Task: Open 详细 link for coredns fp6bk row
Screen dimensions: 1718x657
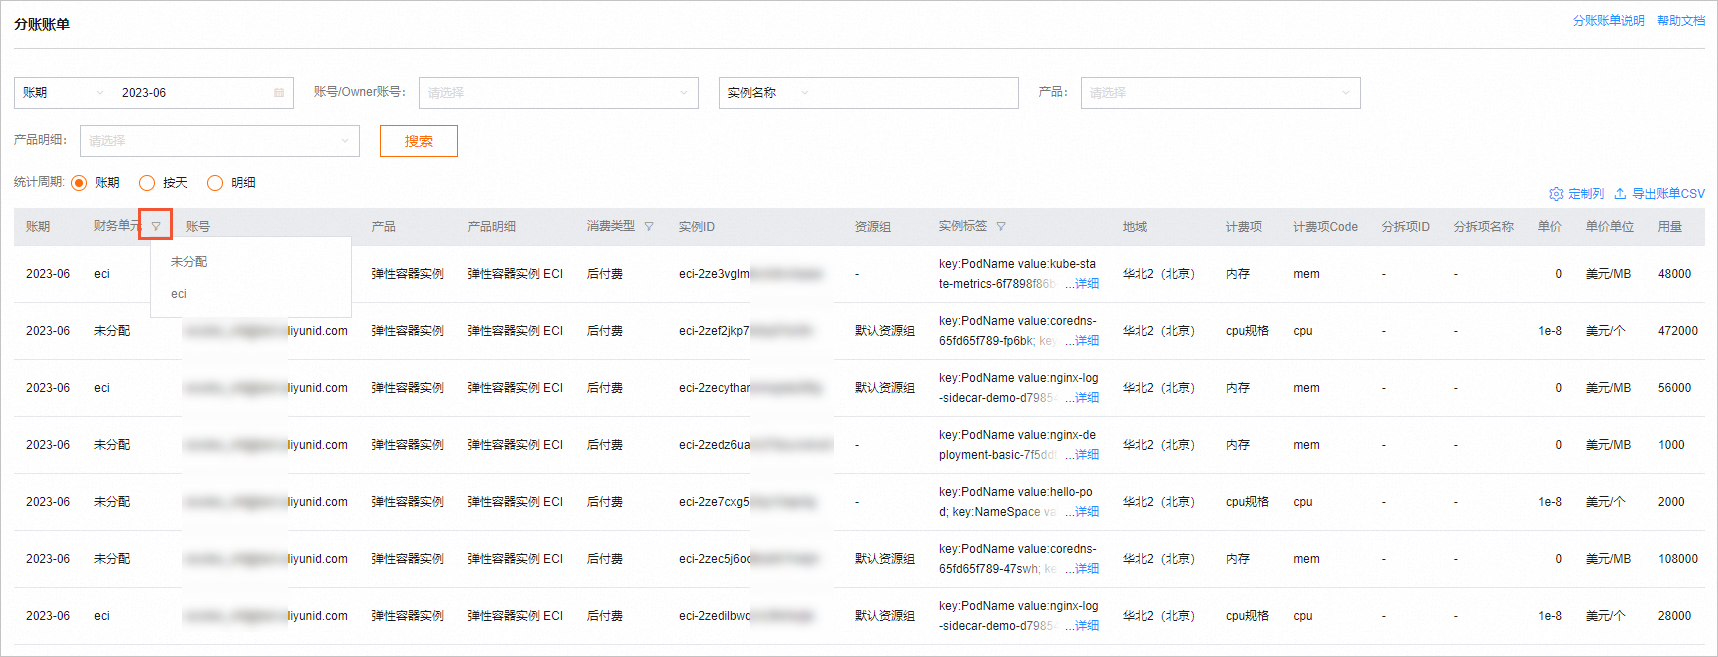Action: point(1087,341)
